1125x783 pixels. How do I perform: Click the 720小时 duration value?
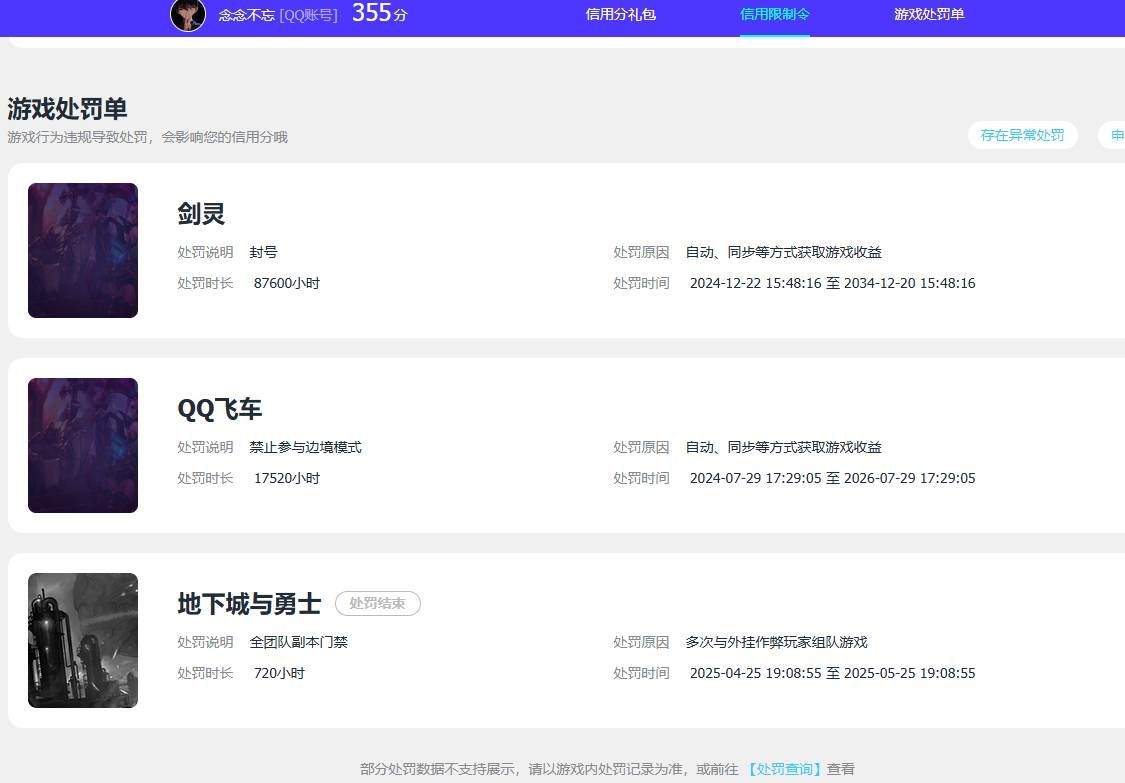click(x=279, y=673)
